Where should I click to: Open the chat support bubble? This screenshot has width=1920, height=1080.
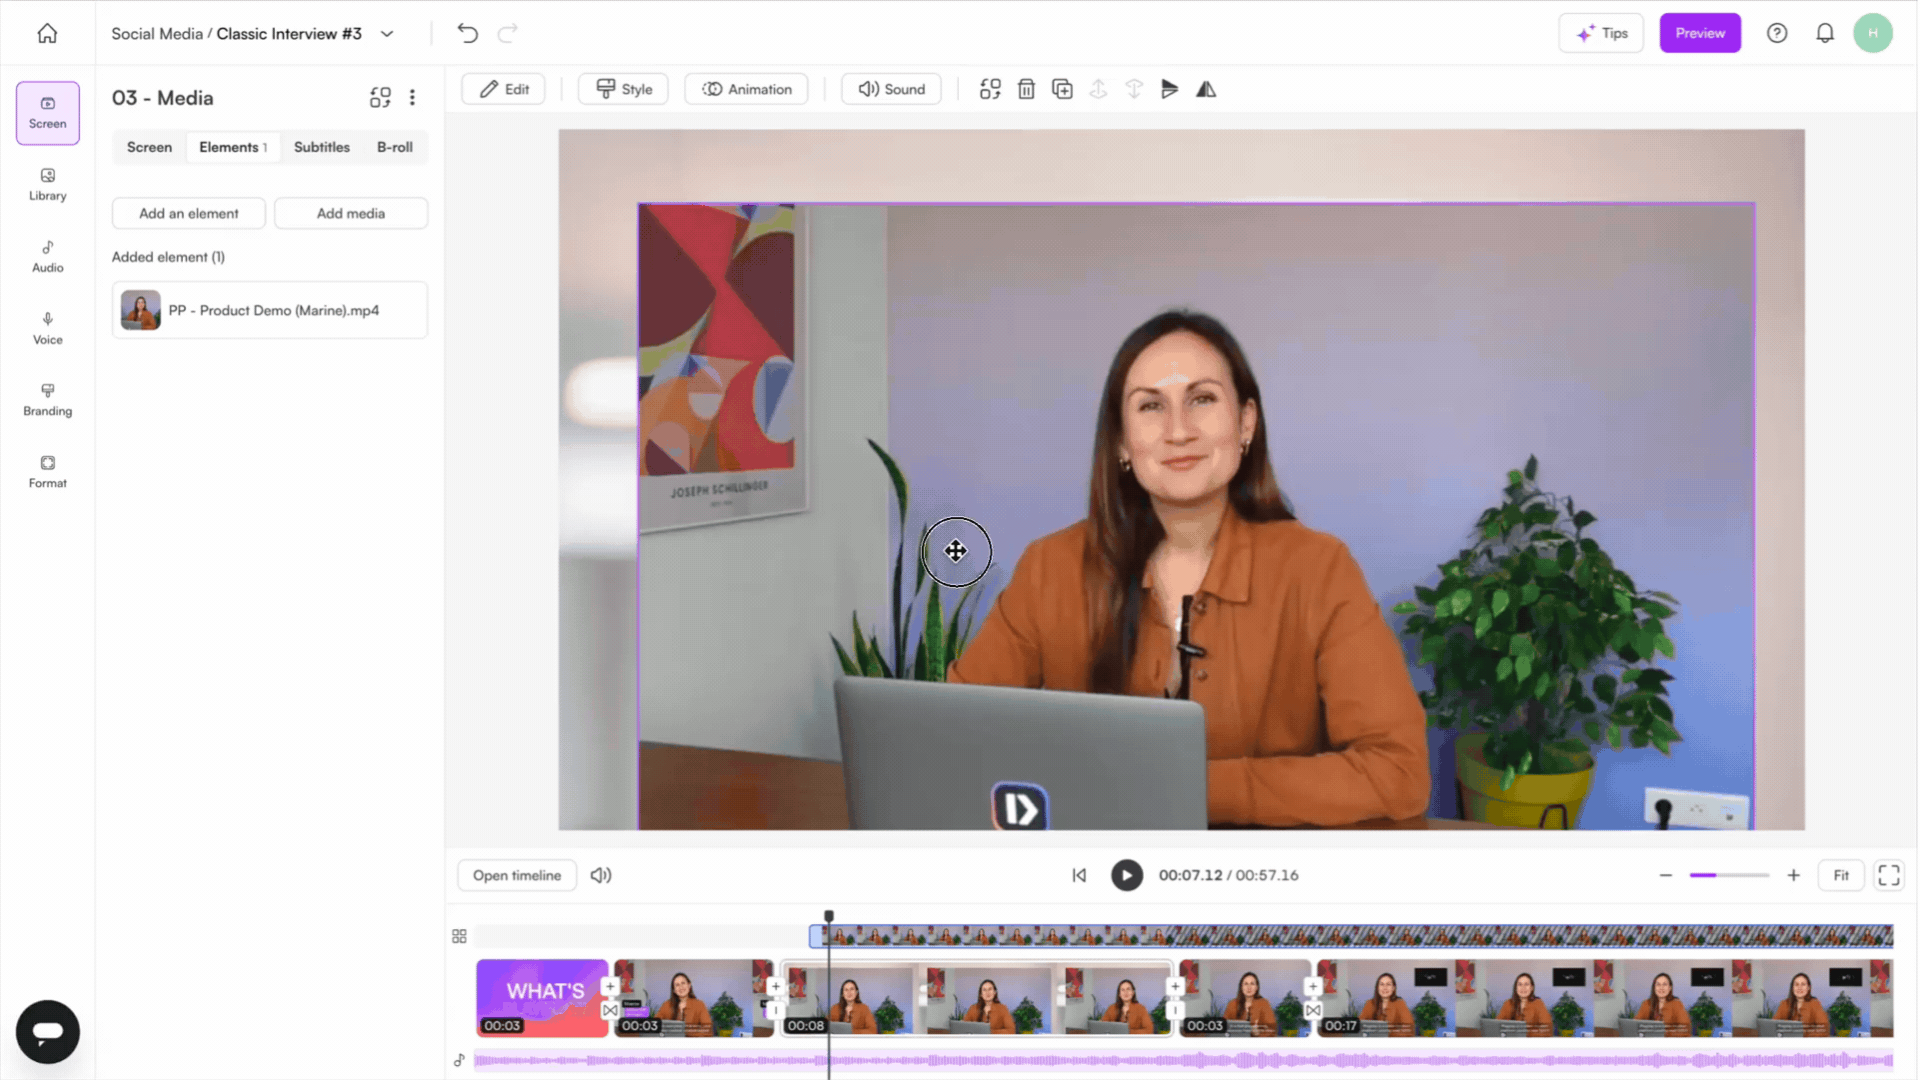[x=47, y=1031]
